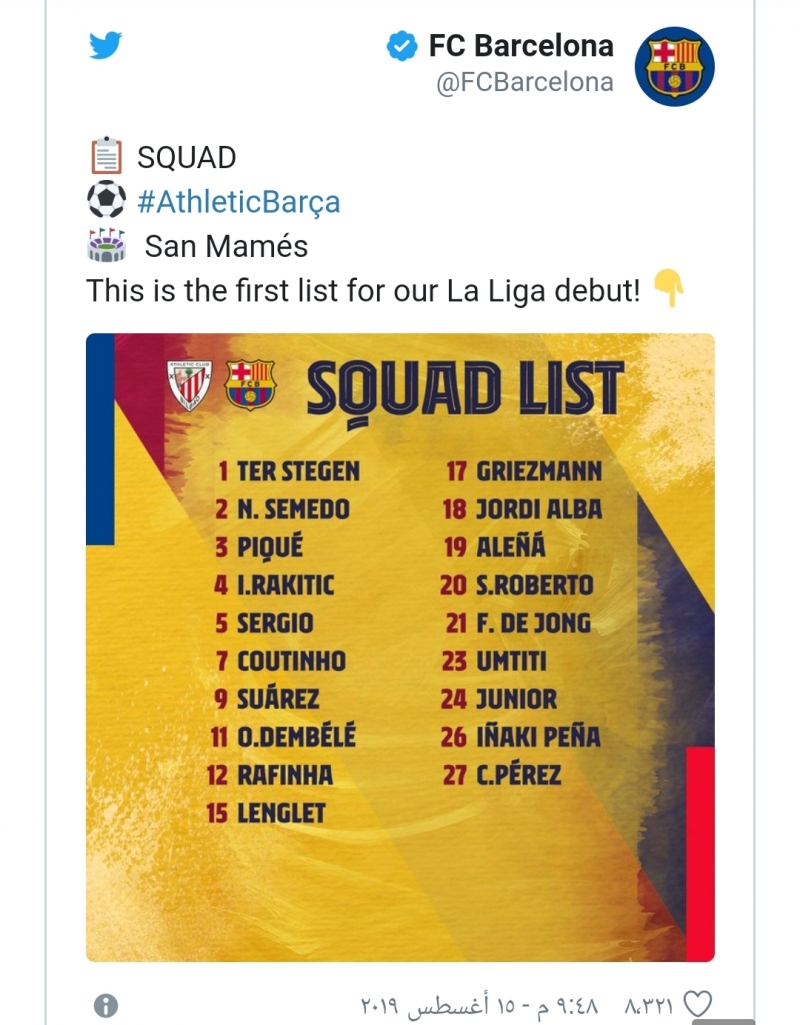This screenshot has height=1025, width=800.
Task: Click the @FCBarcelona handle
Action: [x=525, y=82]
